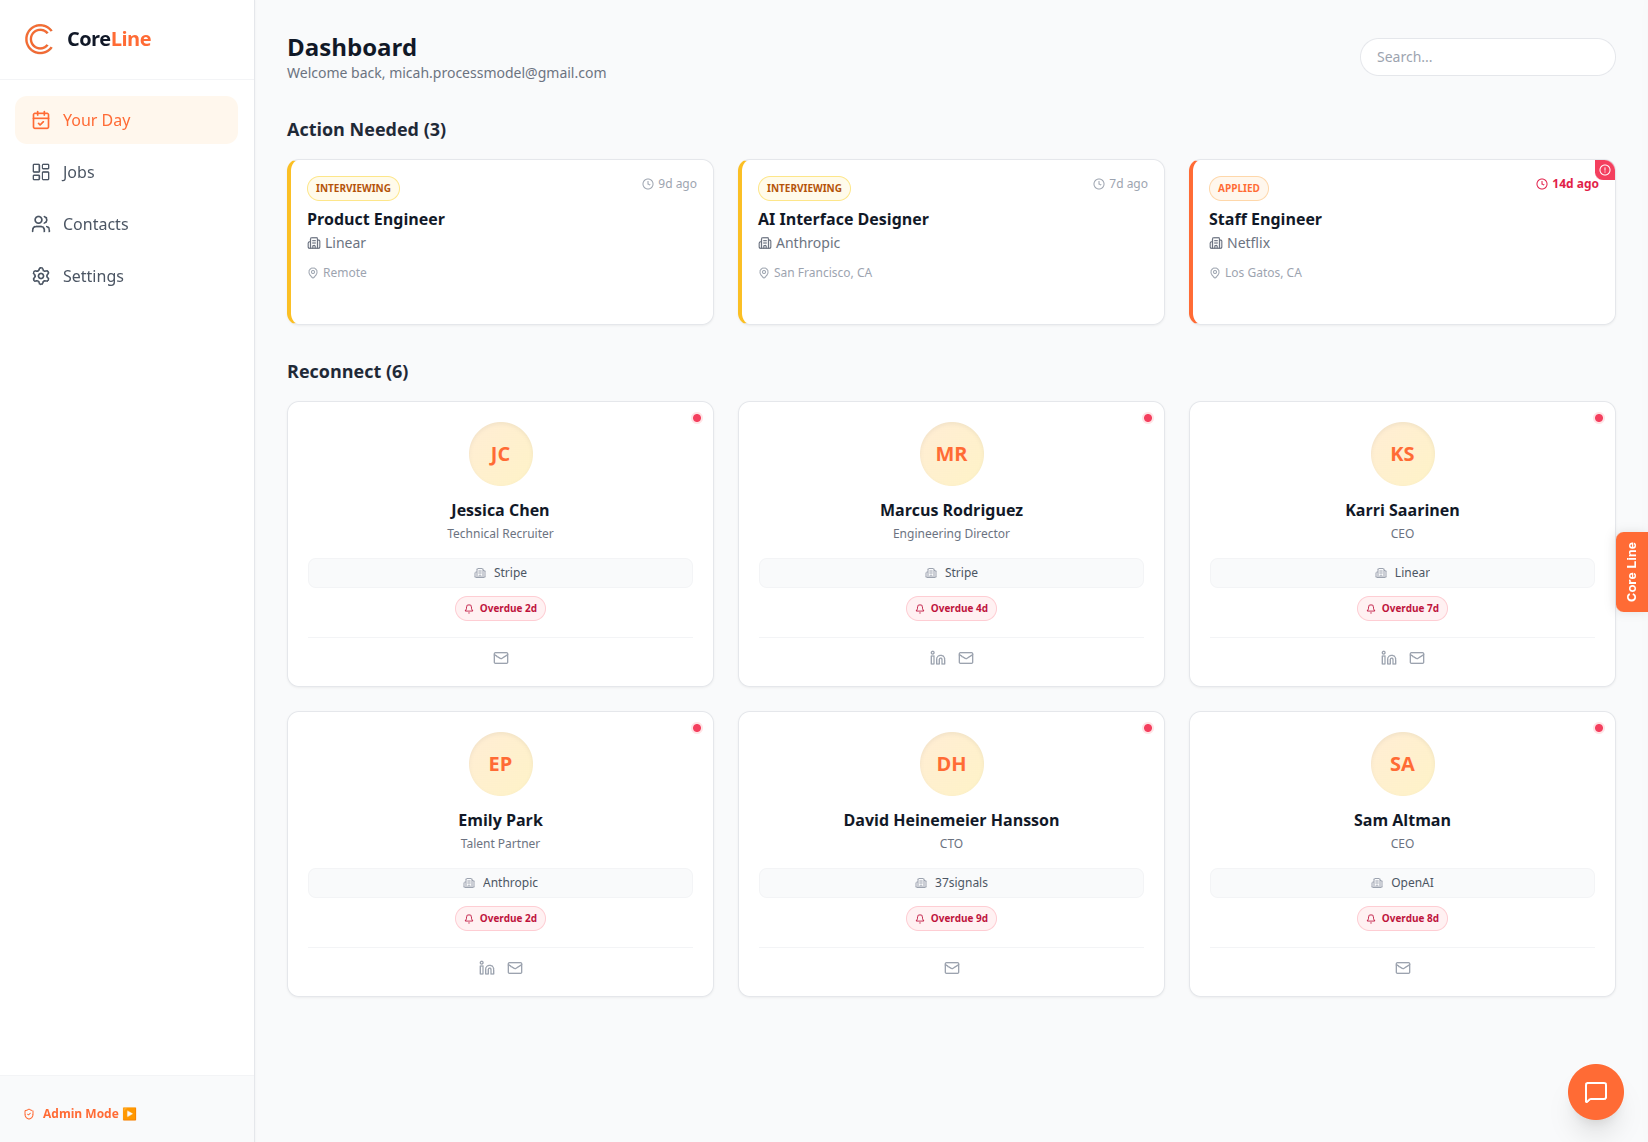This screenshot has height=1142, width=1648.
Task: Toggle the red status dot on Jessica Chen's card
Action: click(x=697, y=418)
